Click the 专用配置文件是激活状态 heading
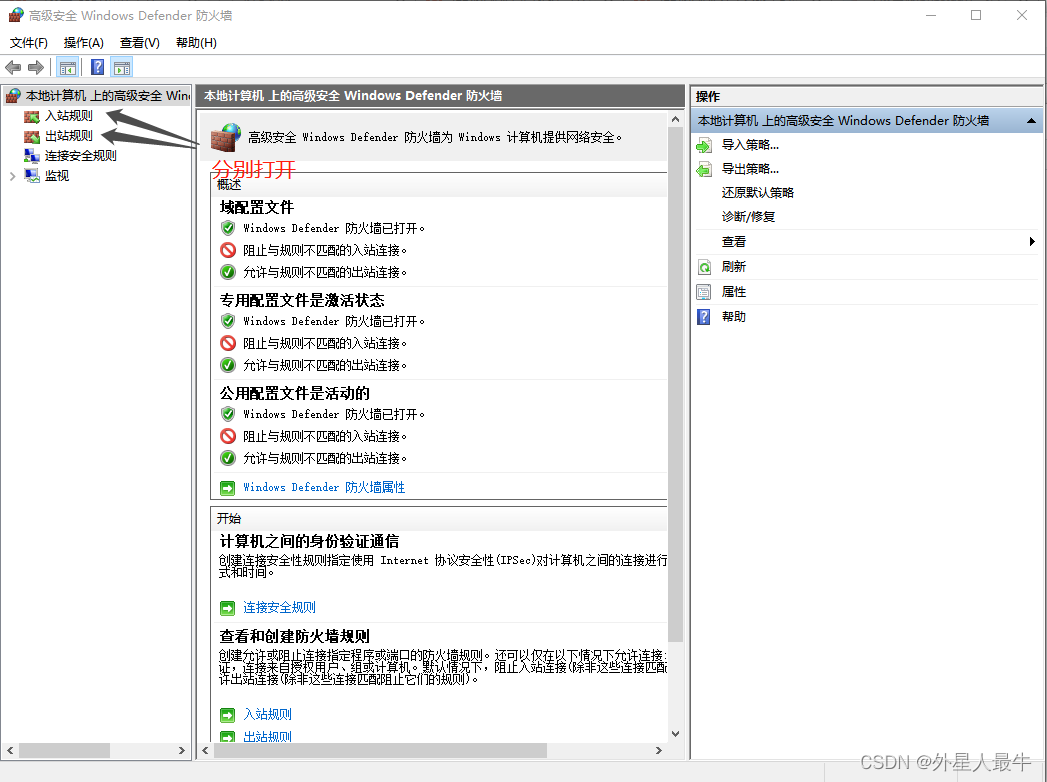This screenshot has width=1047, height=782. [302, 301]
